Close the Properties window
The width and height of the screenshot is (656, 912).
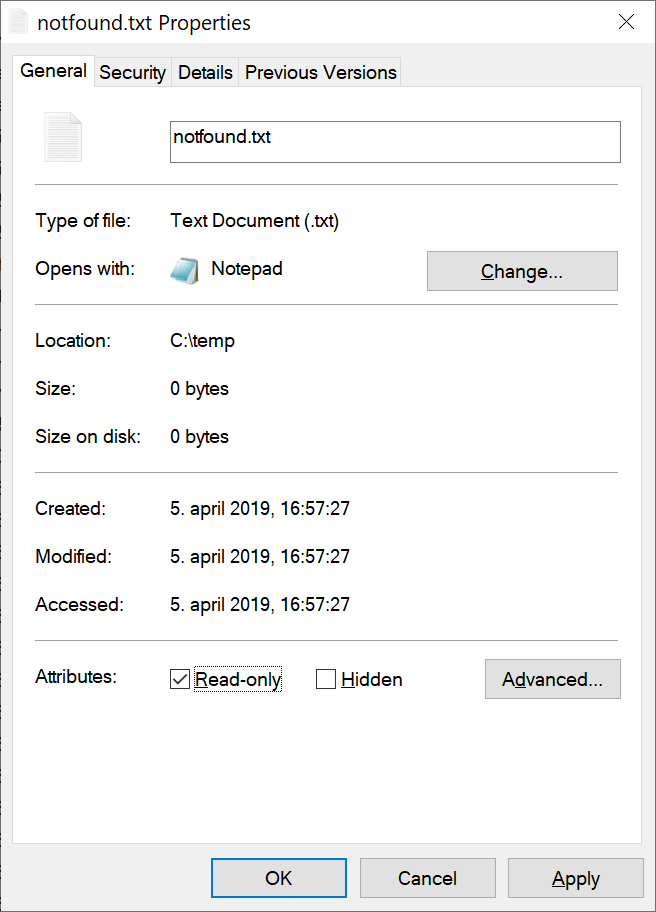click(626, 21)
